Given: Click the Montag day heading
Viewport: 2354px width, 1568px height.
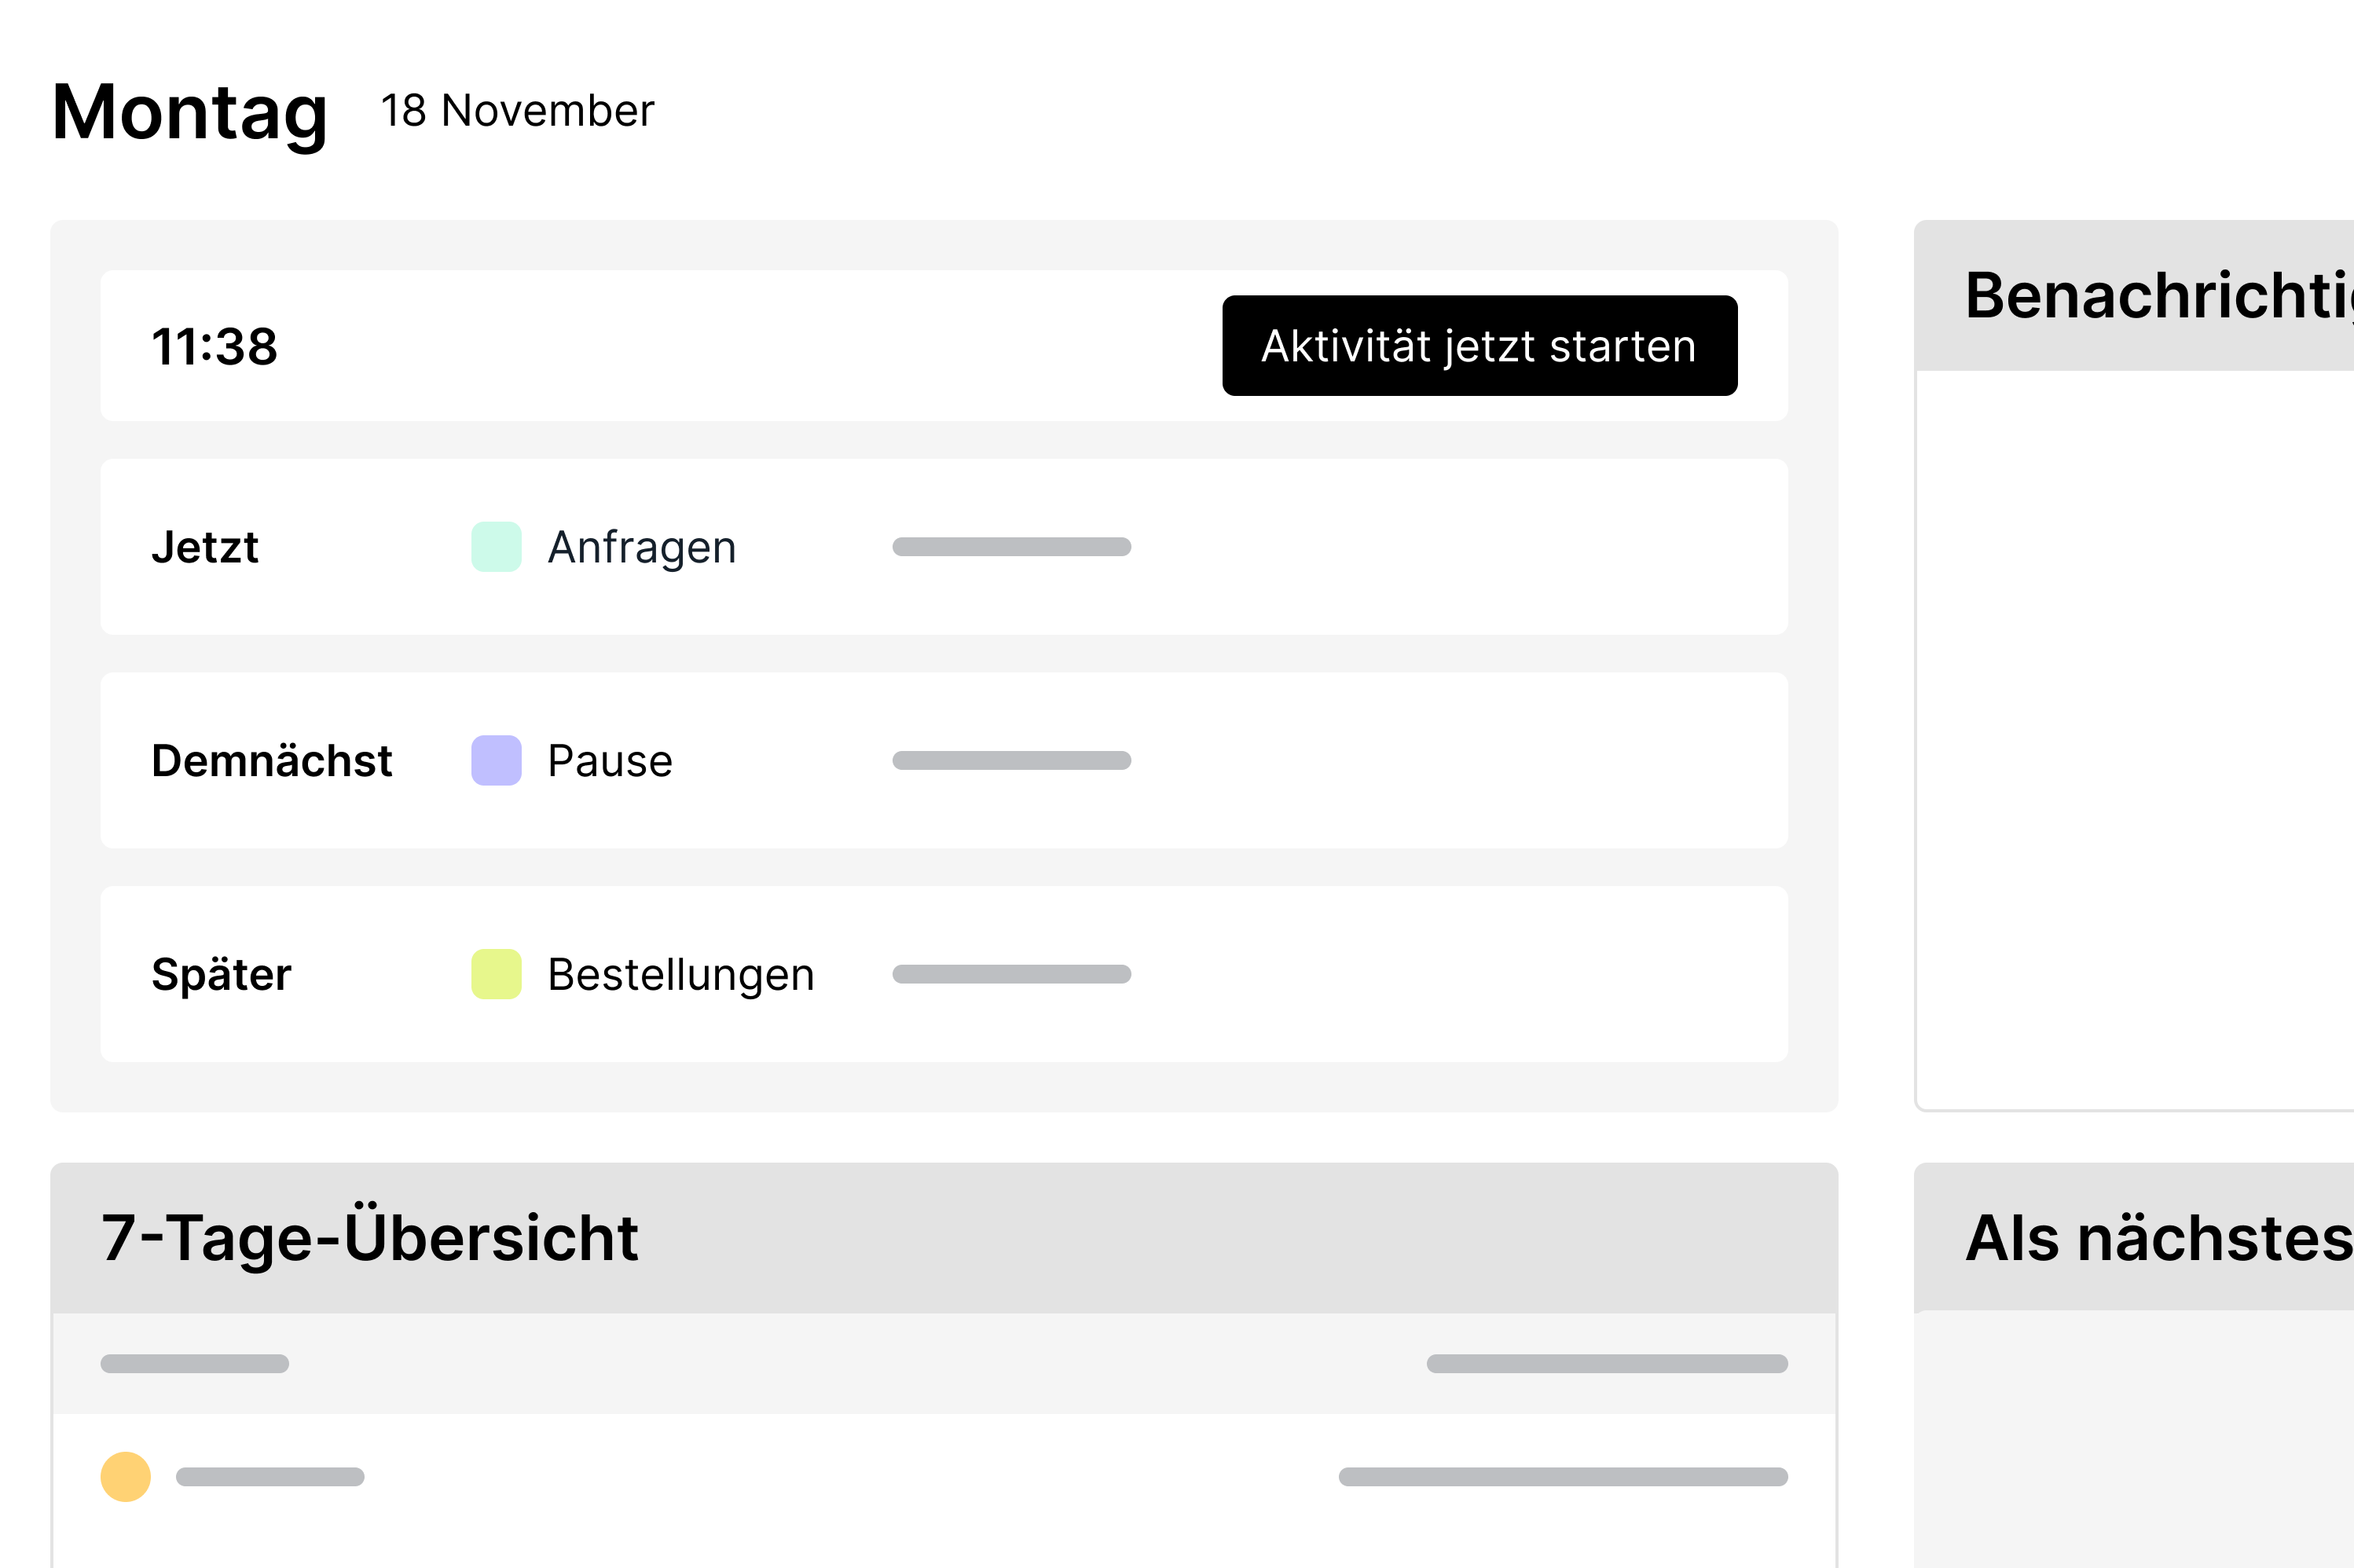Looking at the screenshot, I should (189, 112).
